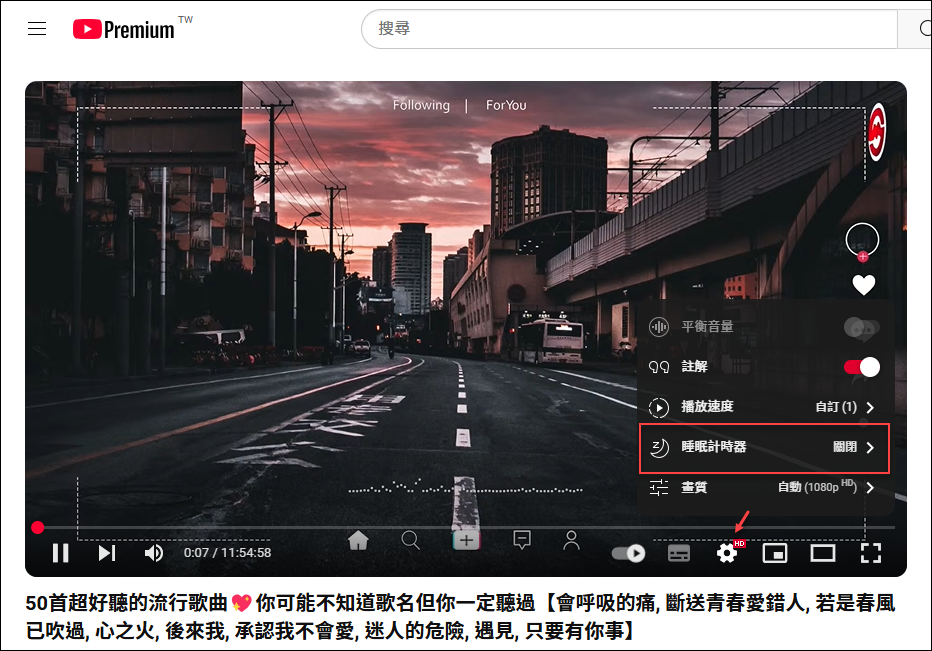Viewport: 932px width, 651px height.
Task: Expand chevron beside 自動 (1080p)
Action: (870, 488)
